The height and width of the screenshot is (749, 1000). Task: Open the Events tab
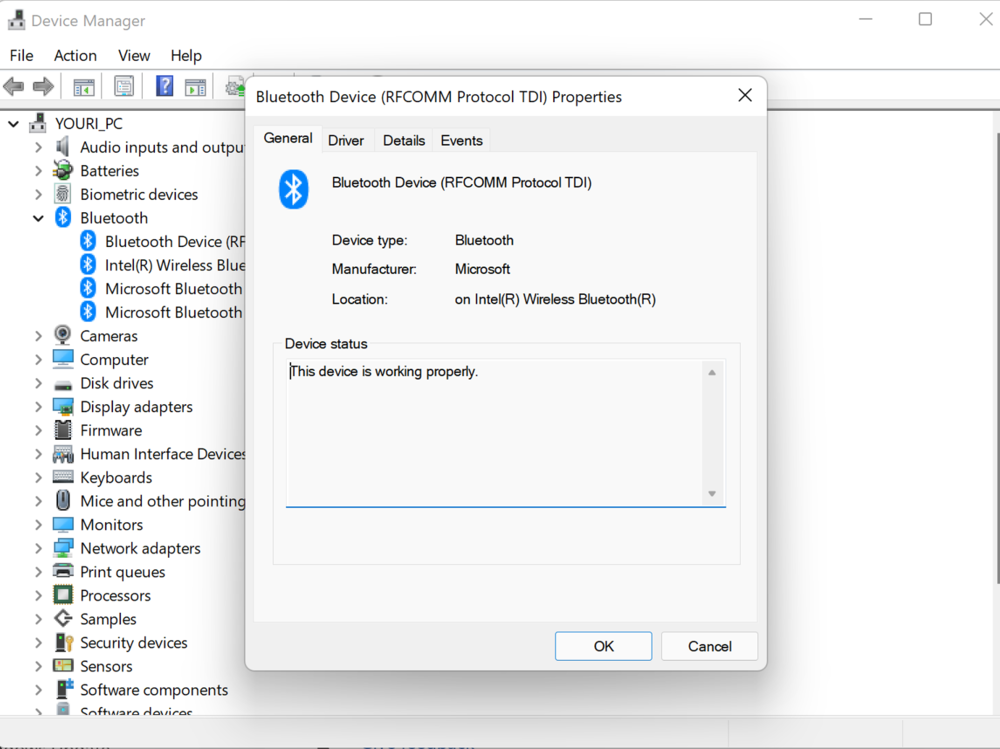click(x=461, y=141)
